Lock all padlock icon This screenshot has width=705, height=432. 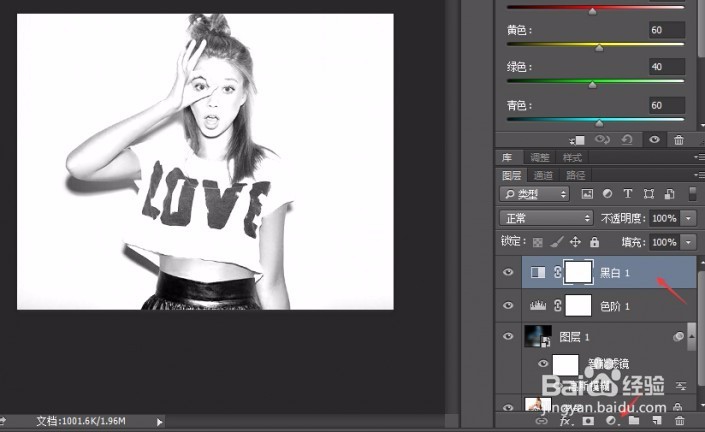click(594, 242)
